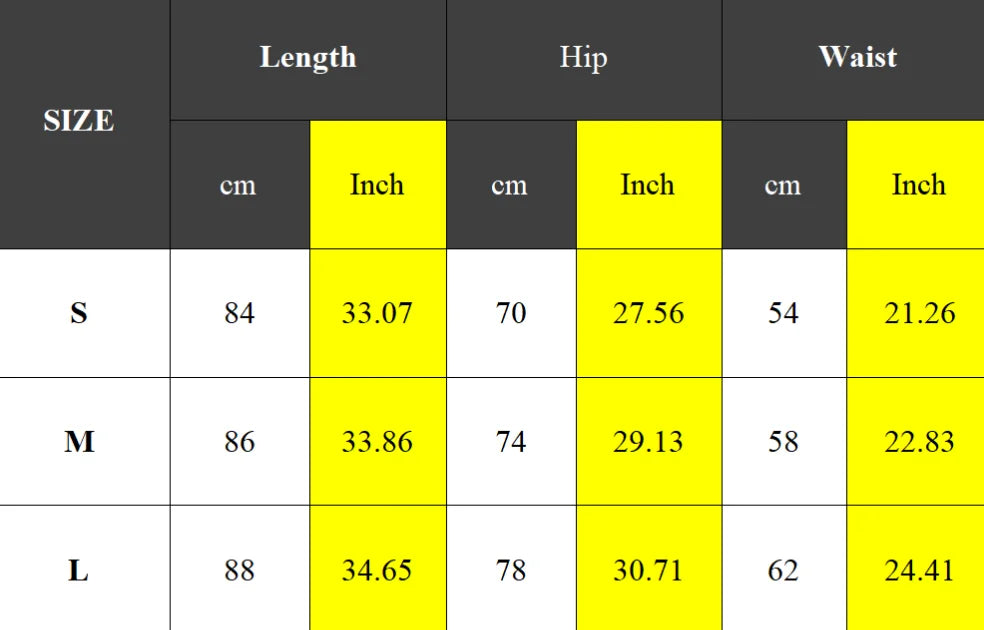The image size is (984, 630).
Task: Select the 84 cm length value
Action: (x=239, y=314)
